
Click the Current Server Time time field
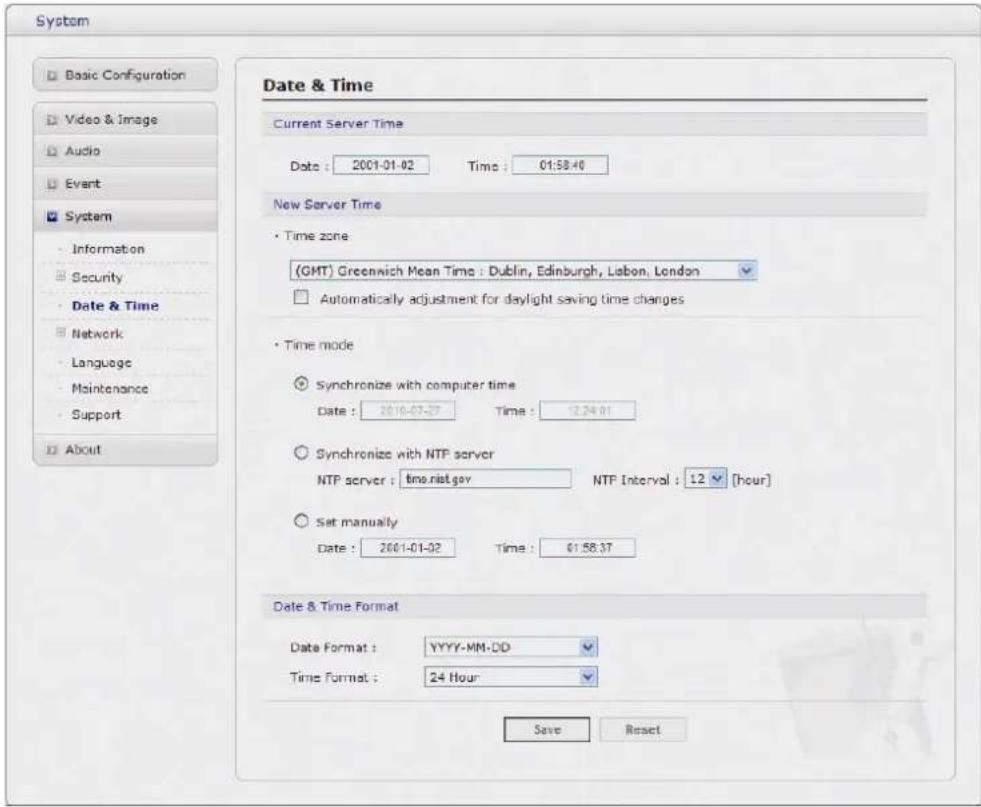click(x=560, y=165)
